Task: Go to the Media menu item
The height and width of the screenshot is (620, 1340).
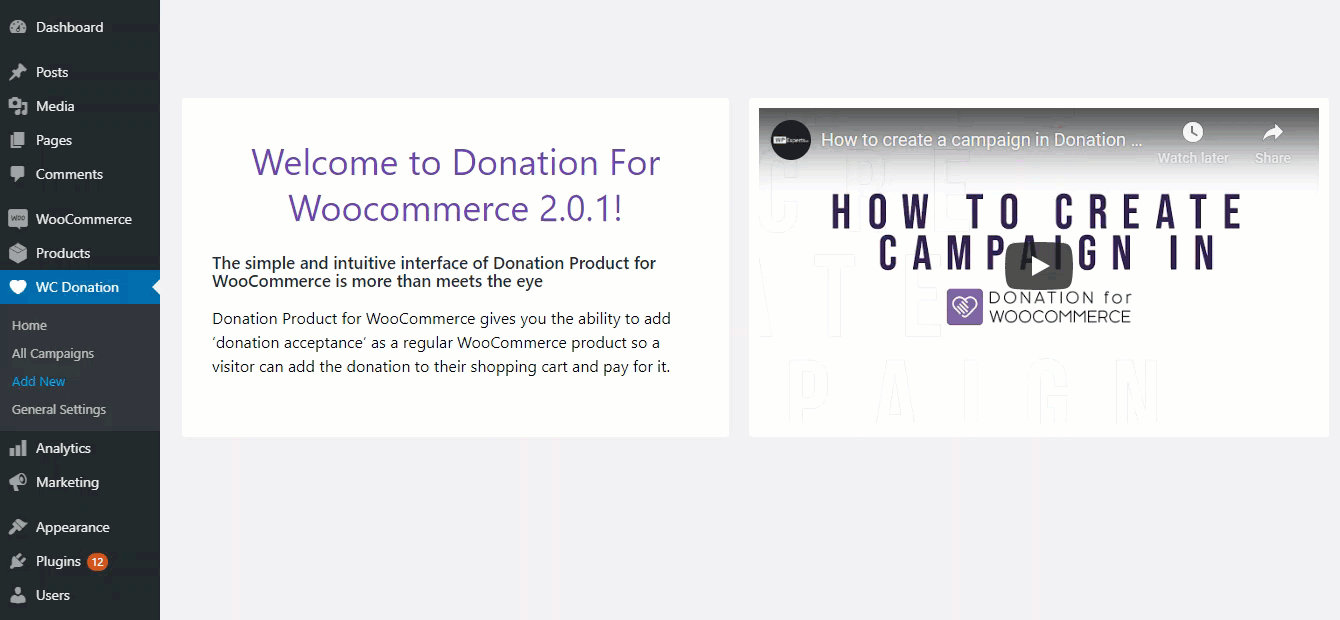Action: (80, 106)
